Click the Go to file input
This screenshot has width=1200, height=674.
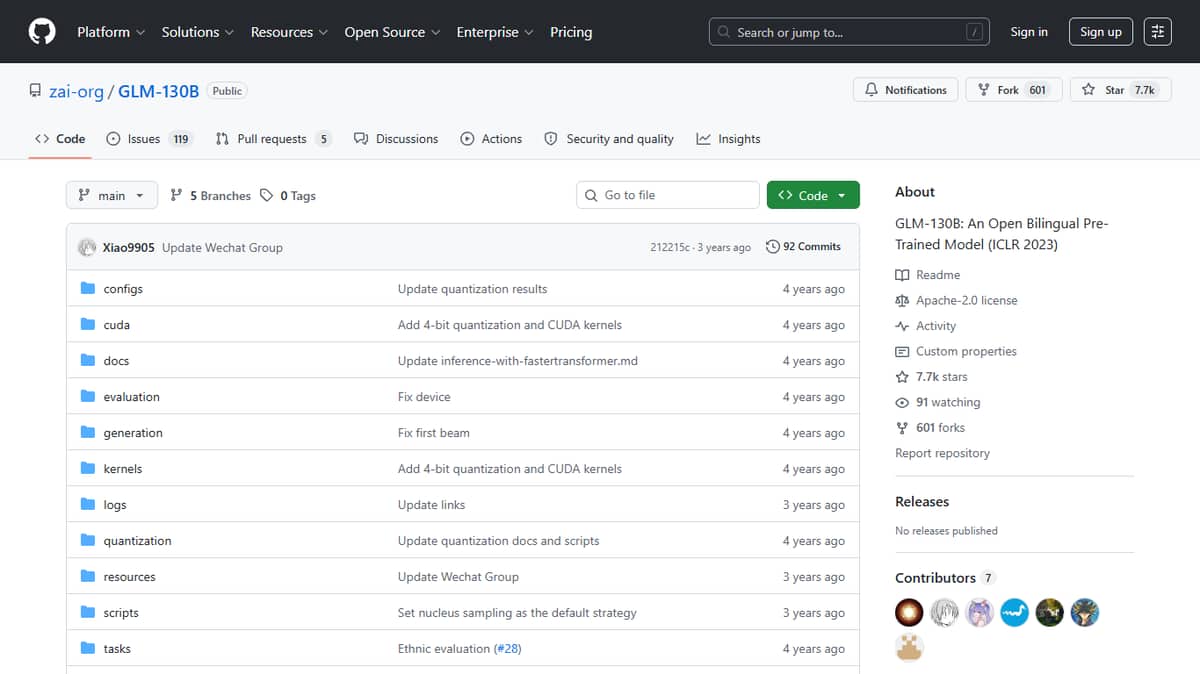tap(668, 195)
